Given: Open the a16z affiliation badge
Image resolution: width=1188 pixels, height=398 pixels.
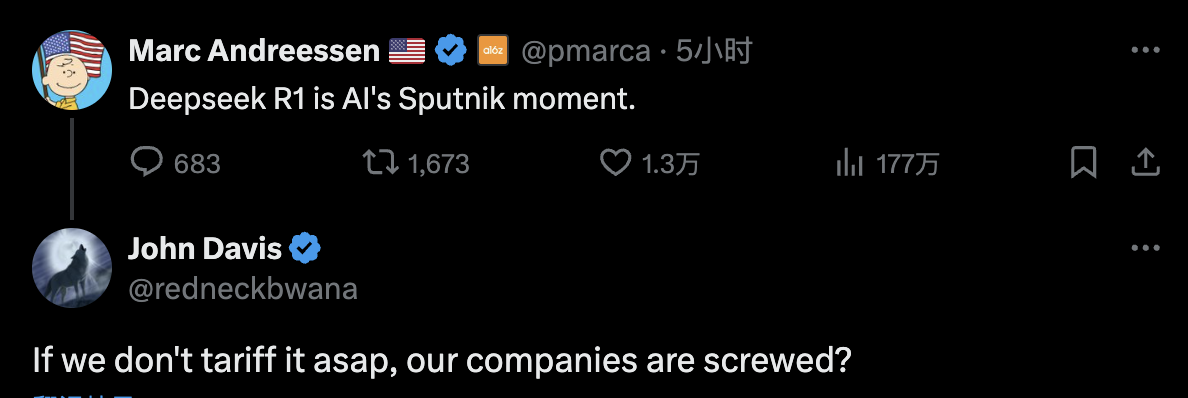Looking at the screenshot, I should (x=493, y=52).
